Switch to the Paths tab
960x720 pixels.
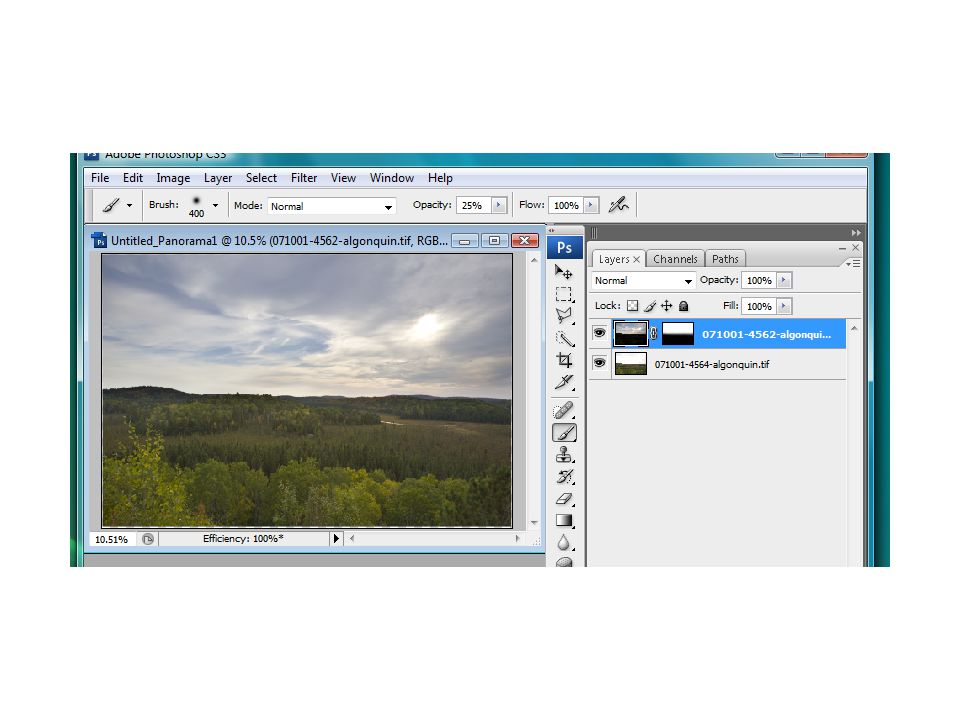[x=726, y=259]
